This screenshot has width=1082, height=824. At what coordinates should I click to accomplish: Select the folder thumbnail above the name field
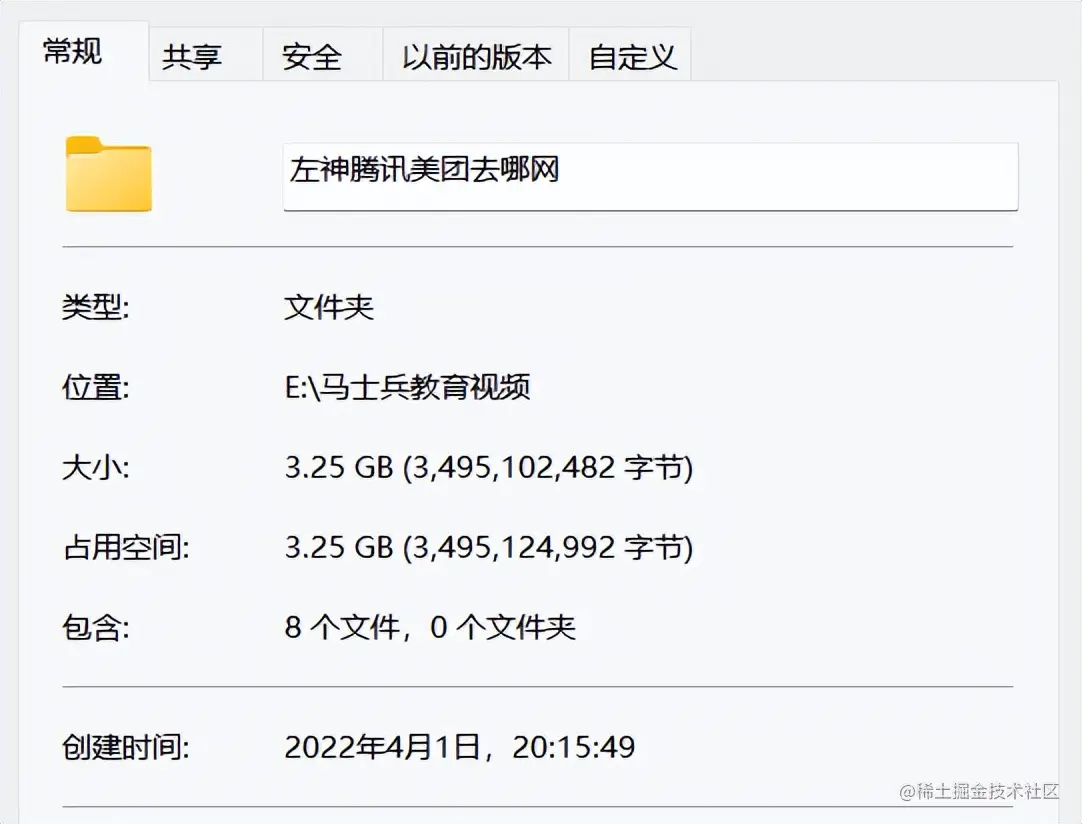click(x=107, y=177)
